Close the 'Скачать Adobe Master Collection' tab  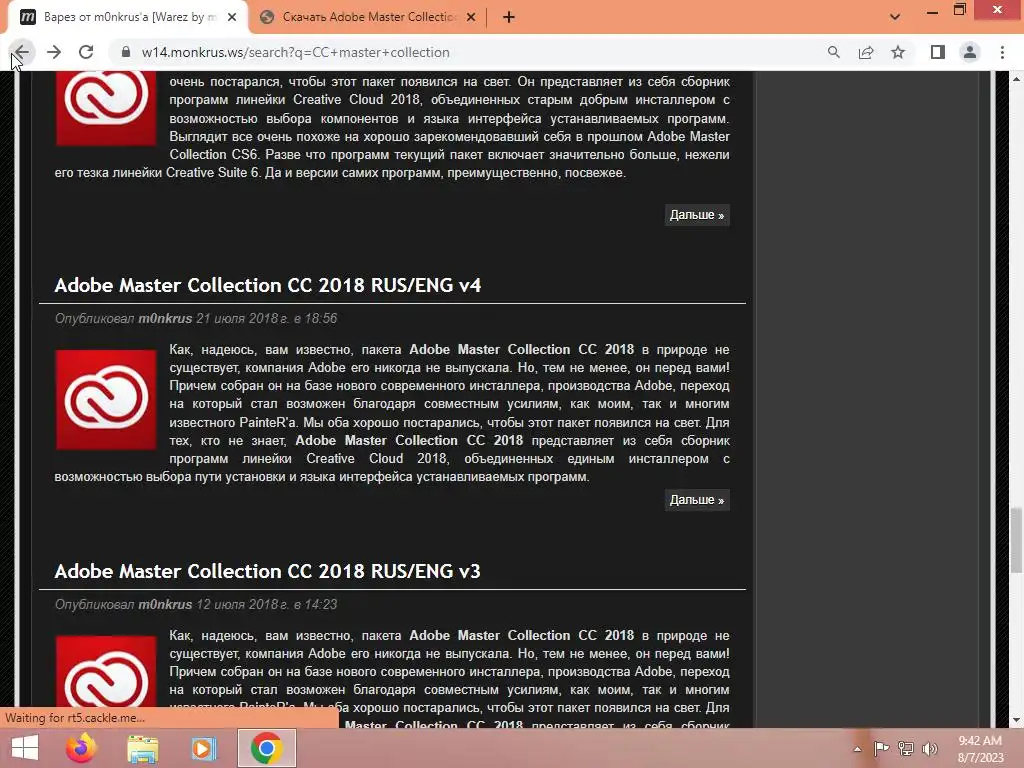point(471,17)
